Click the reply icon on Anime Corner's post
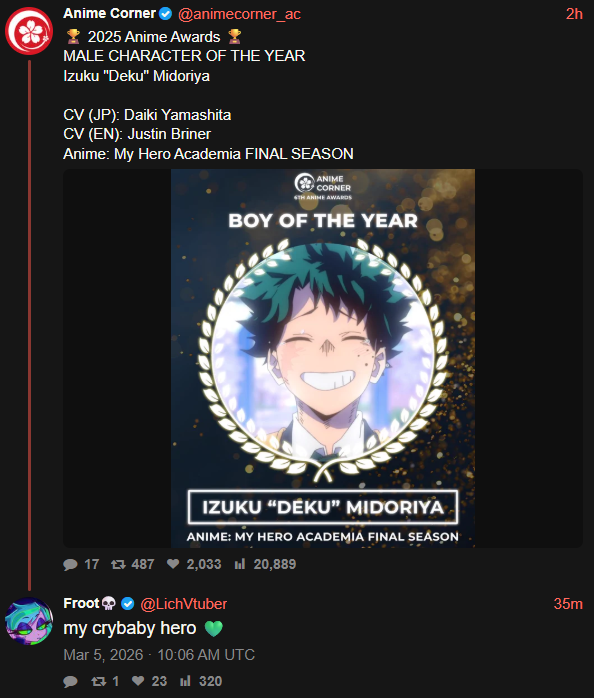 (x=70, y=564)
